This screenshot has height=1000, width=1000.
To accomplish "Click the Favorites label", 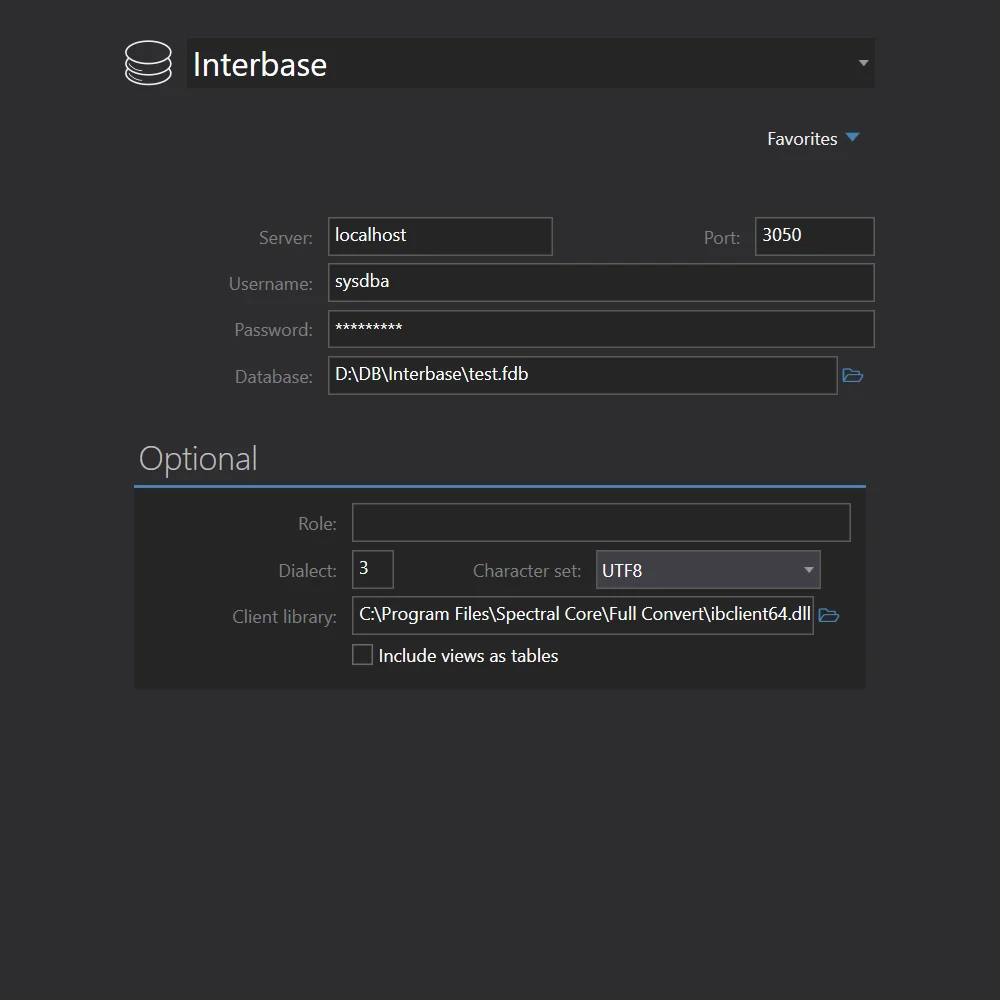I will pos(802,138).
